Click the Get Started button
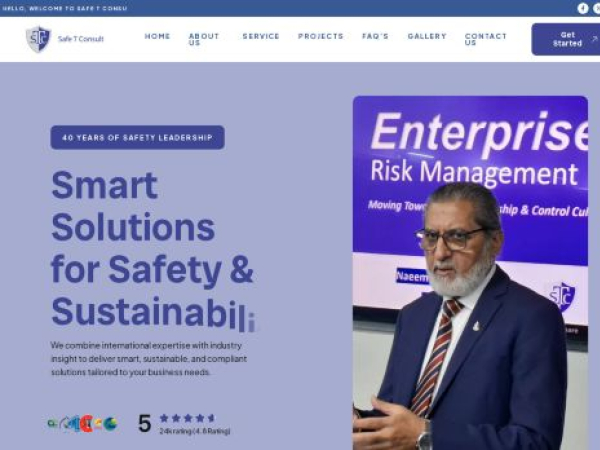 pyautogui.click(x=566, y=39)
